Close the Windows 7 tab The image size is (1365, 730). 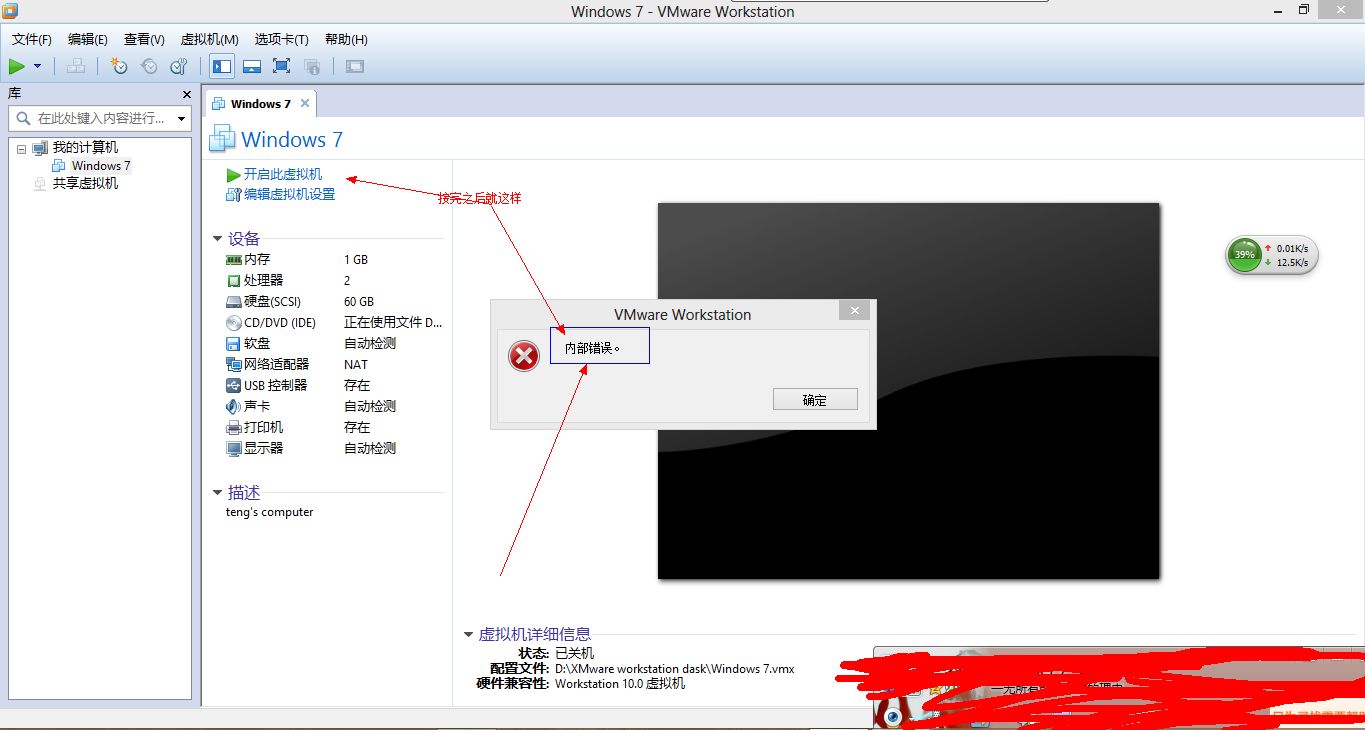tap(305, 103)
